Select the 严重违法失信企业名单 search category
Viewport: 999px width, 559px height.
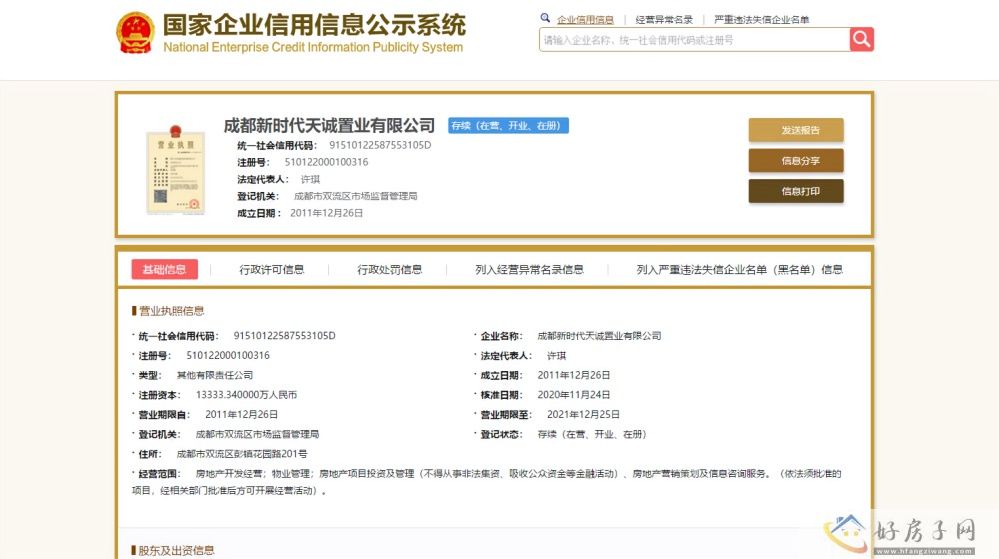(x=761, y=20)
